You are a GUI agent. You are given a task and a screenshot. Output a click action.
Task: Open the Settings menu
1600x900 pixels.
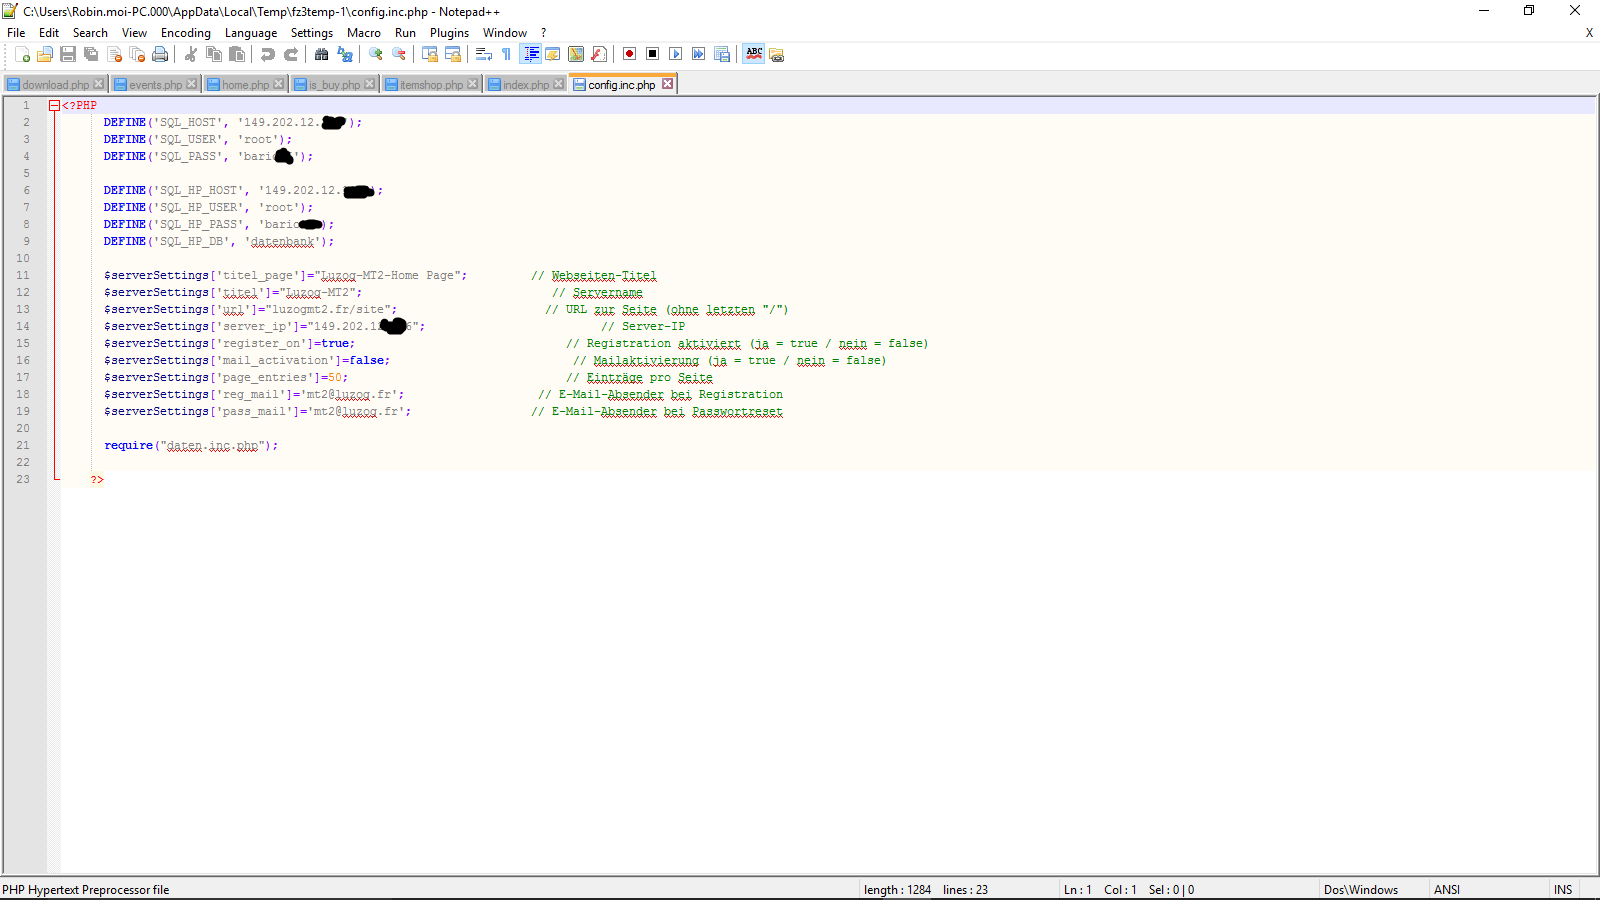tap(312, 33)
